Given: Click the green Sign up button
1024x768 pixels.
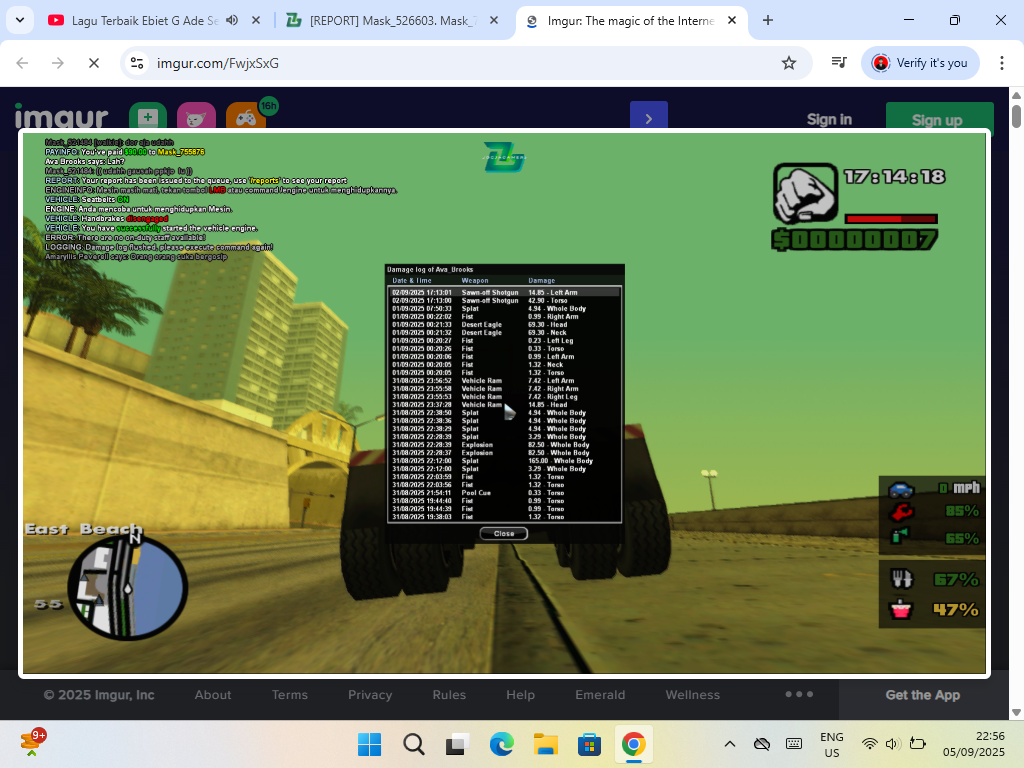Looking at the screenshot, I should pyautogui.click(x=940, y=116).
